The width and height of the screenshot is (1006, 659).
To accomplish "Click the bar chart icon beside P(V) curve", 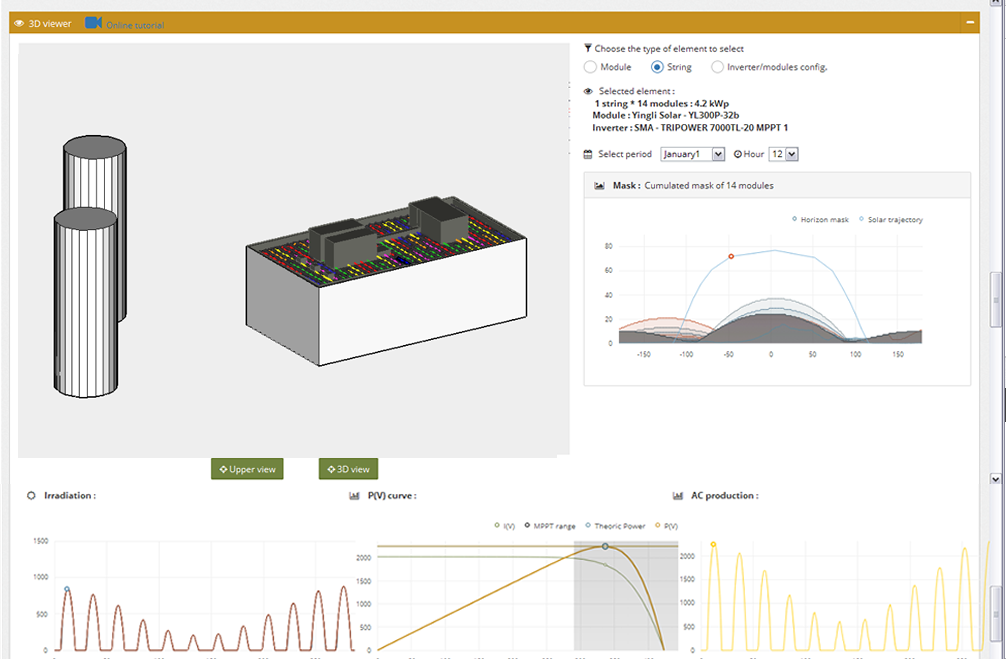I will coord(354,496).
